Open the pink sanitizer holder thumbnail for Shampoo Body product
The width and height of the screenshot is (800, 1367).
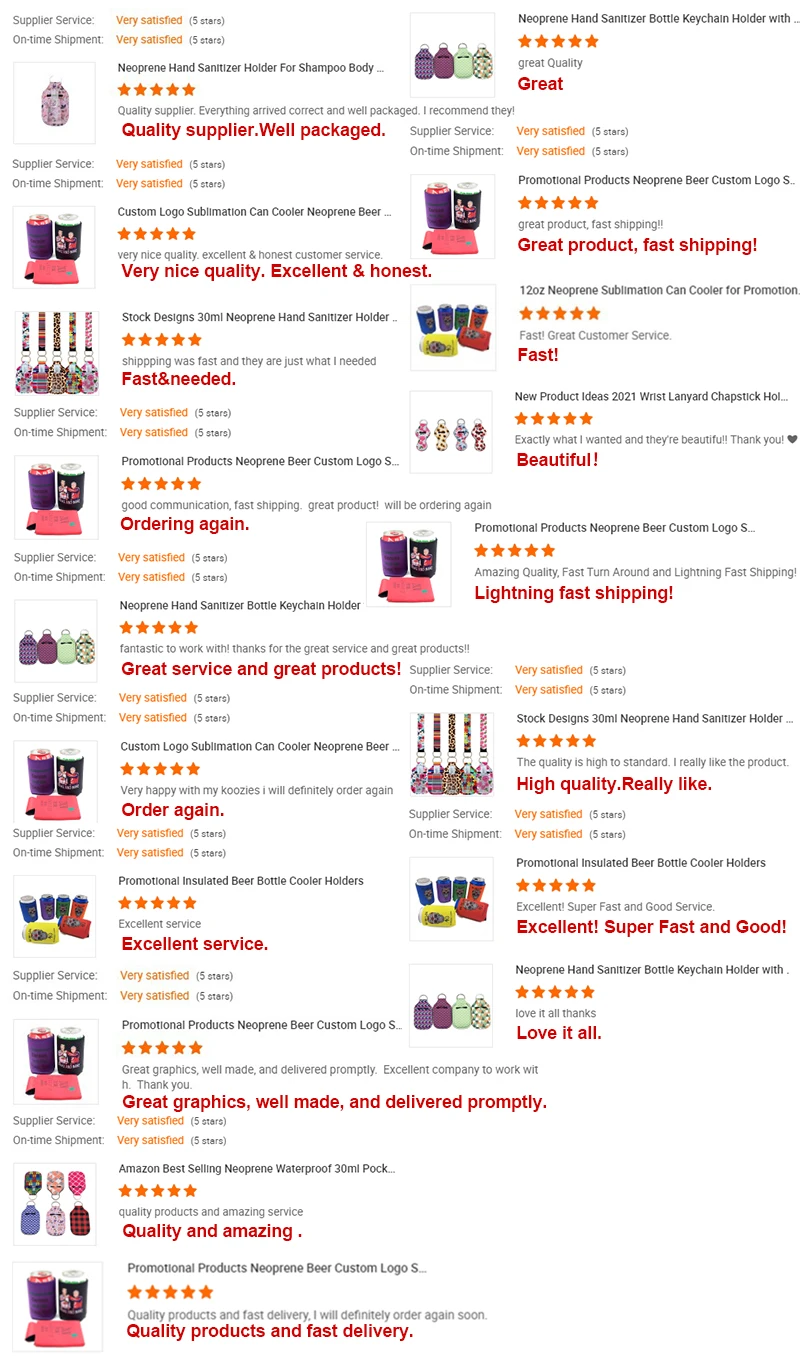pos(54,103)
